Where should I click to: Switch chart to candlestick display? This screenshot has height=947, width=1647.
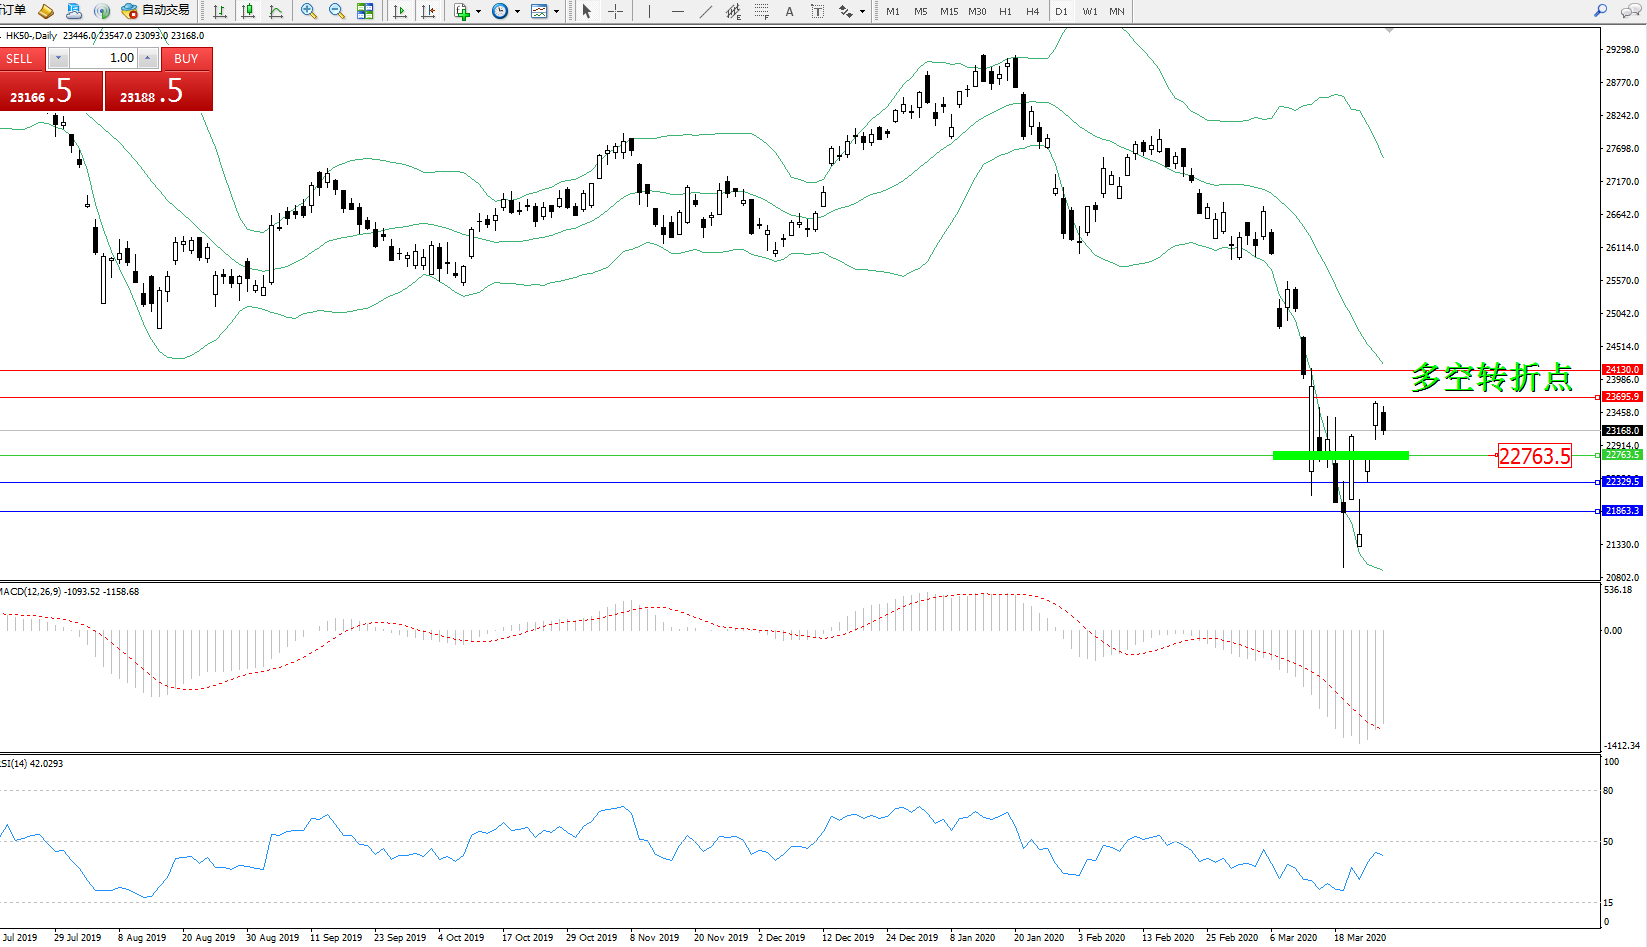(248, 11)
